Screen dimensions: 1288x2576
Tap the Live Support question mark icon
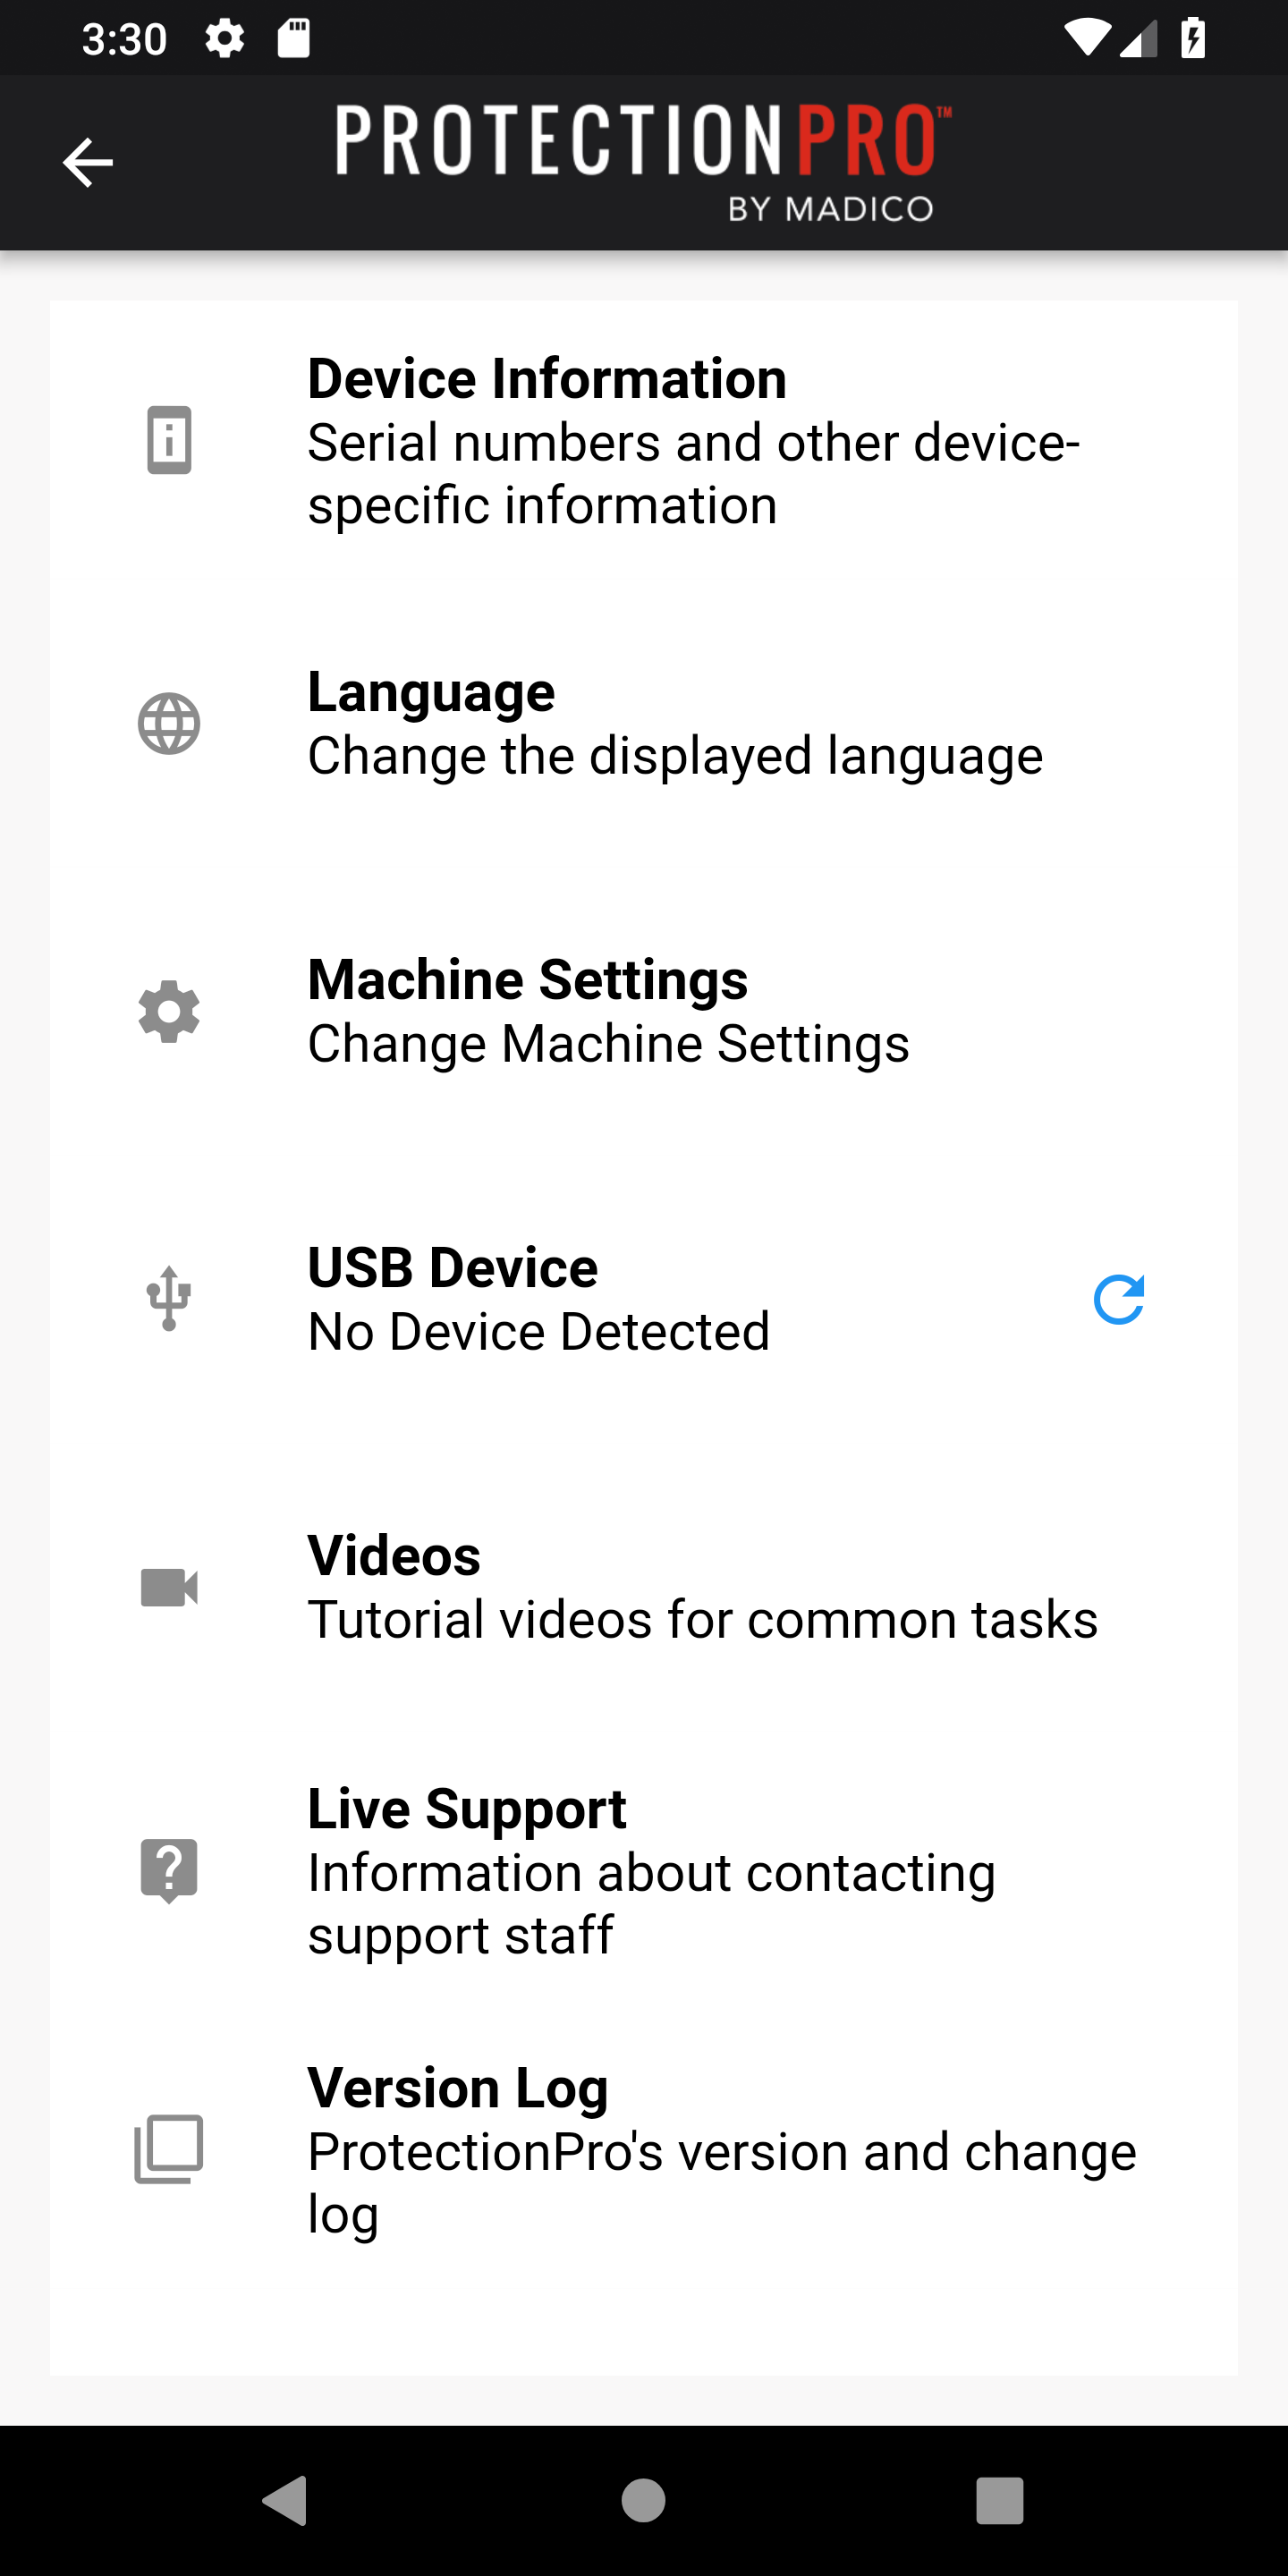169,1870
